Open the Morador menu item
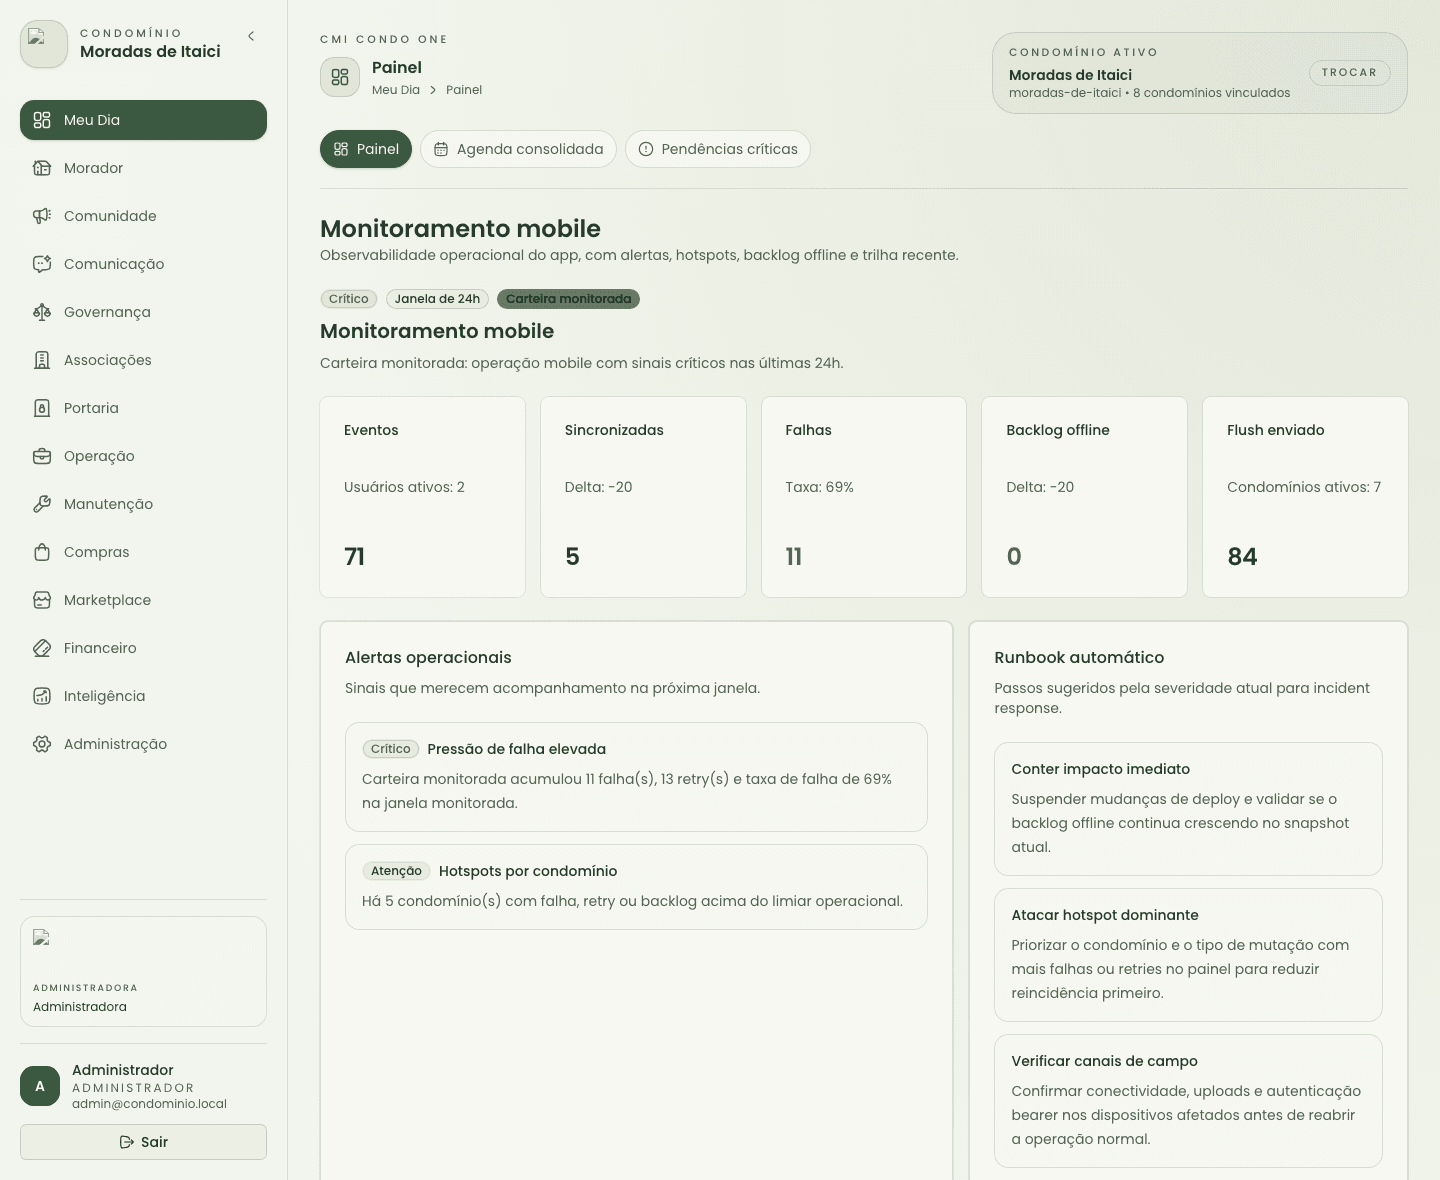 tap(143, 168)
